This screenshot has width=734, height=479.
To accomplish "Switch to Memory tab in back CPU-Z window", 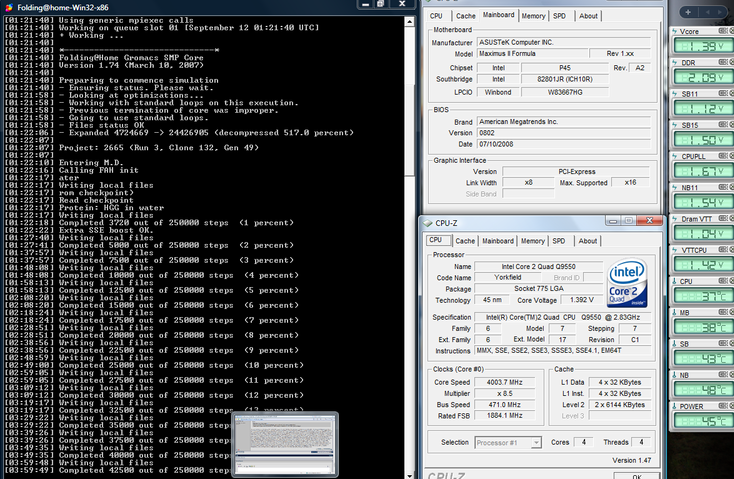I will [x=533, y=16].
